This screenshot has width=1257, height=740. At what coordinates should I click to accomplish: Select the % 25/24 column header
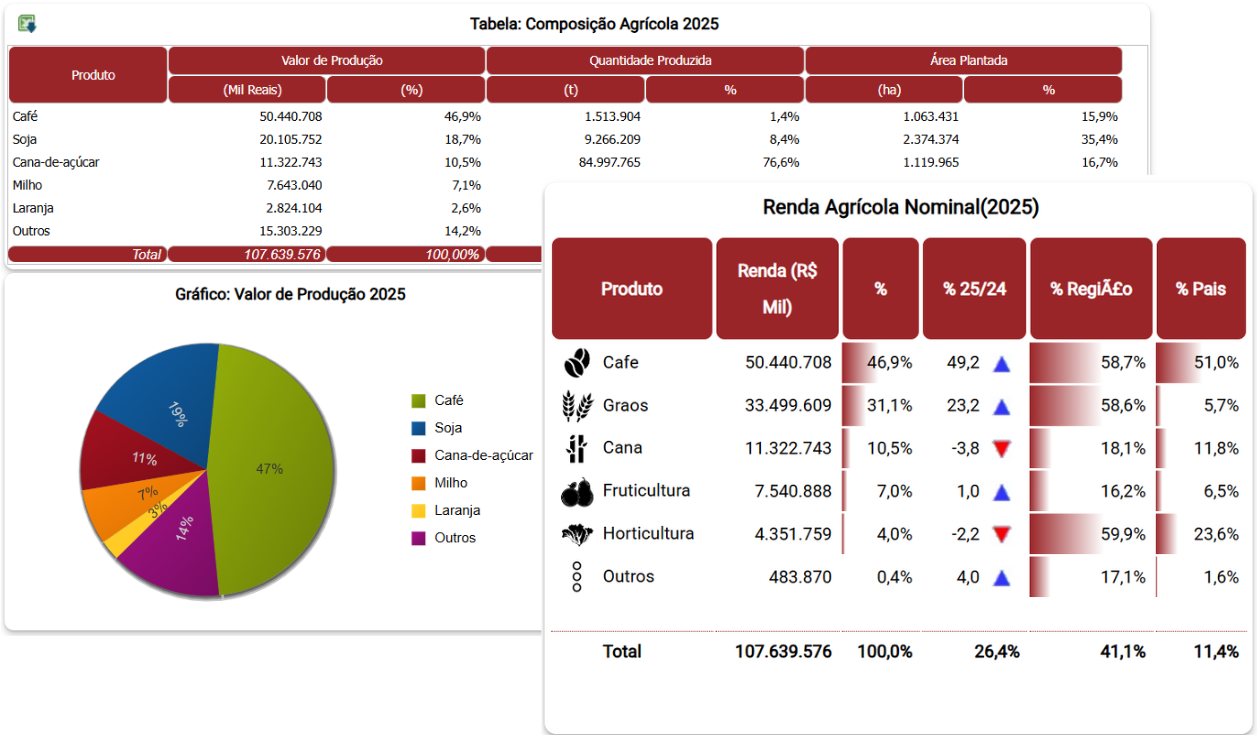(x=974, y=289)
